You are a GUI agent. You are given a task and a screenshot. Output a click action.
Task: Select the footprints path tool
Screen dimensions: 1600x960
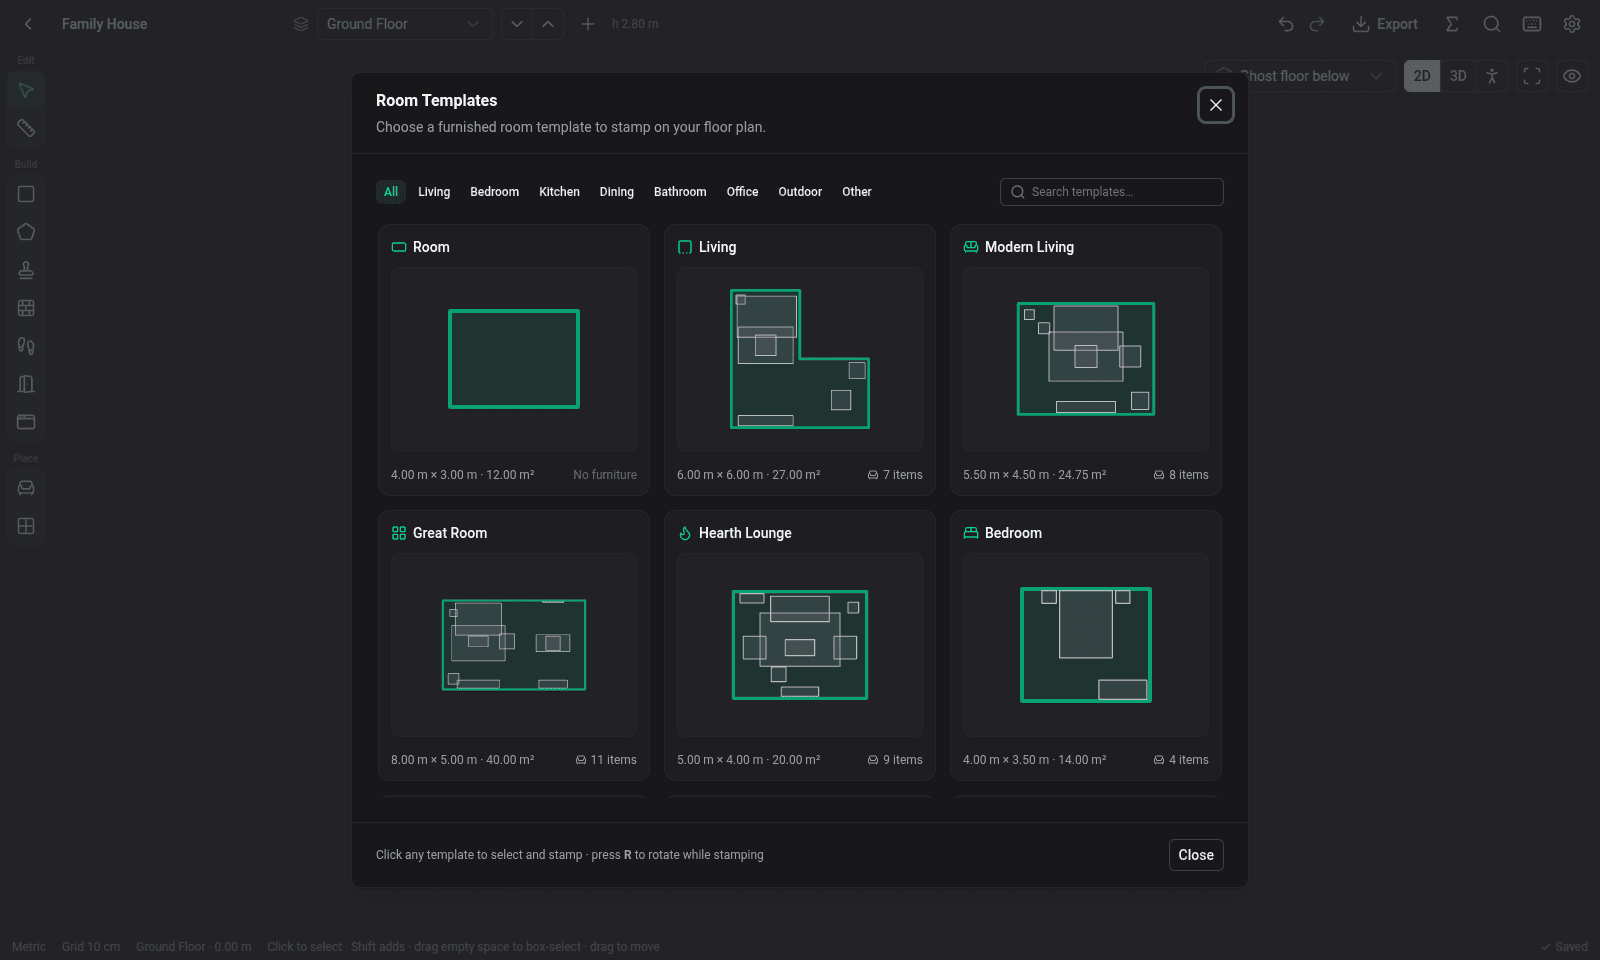26,346
